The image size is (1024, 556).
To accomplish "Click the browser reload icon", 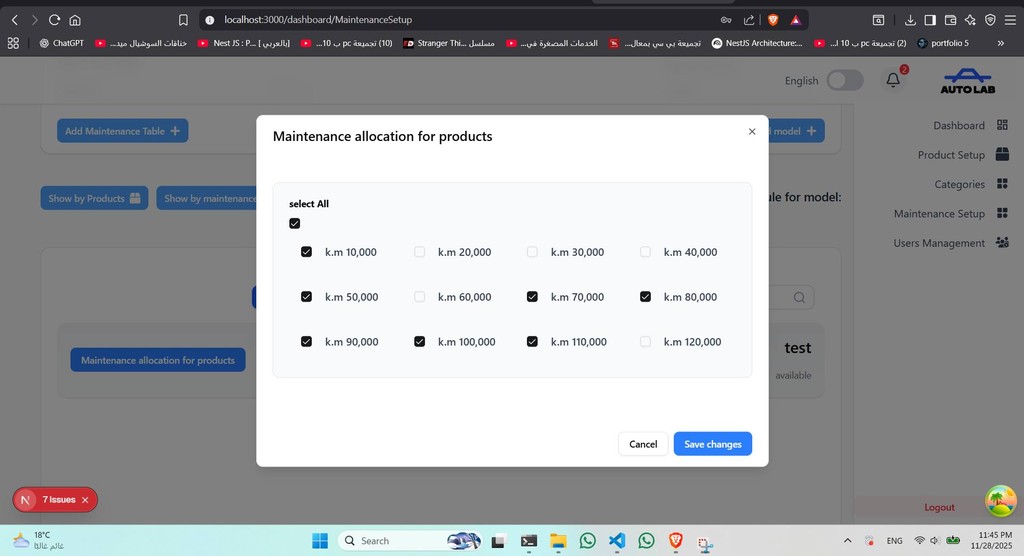I will point(54,20).
